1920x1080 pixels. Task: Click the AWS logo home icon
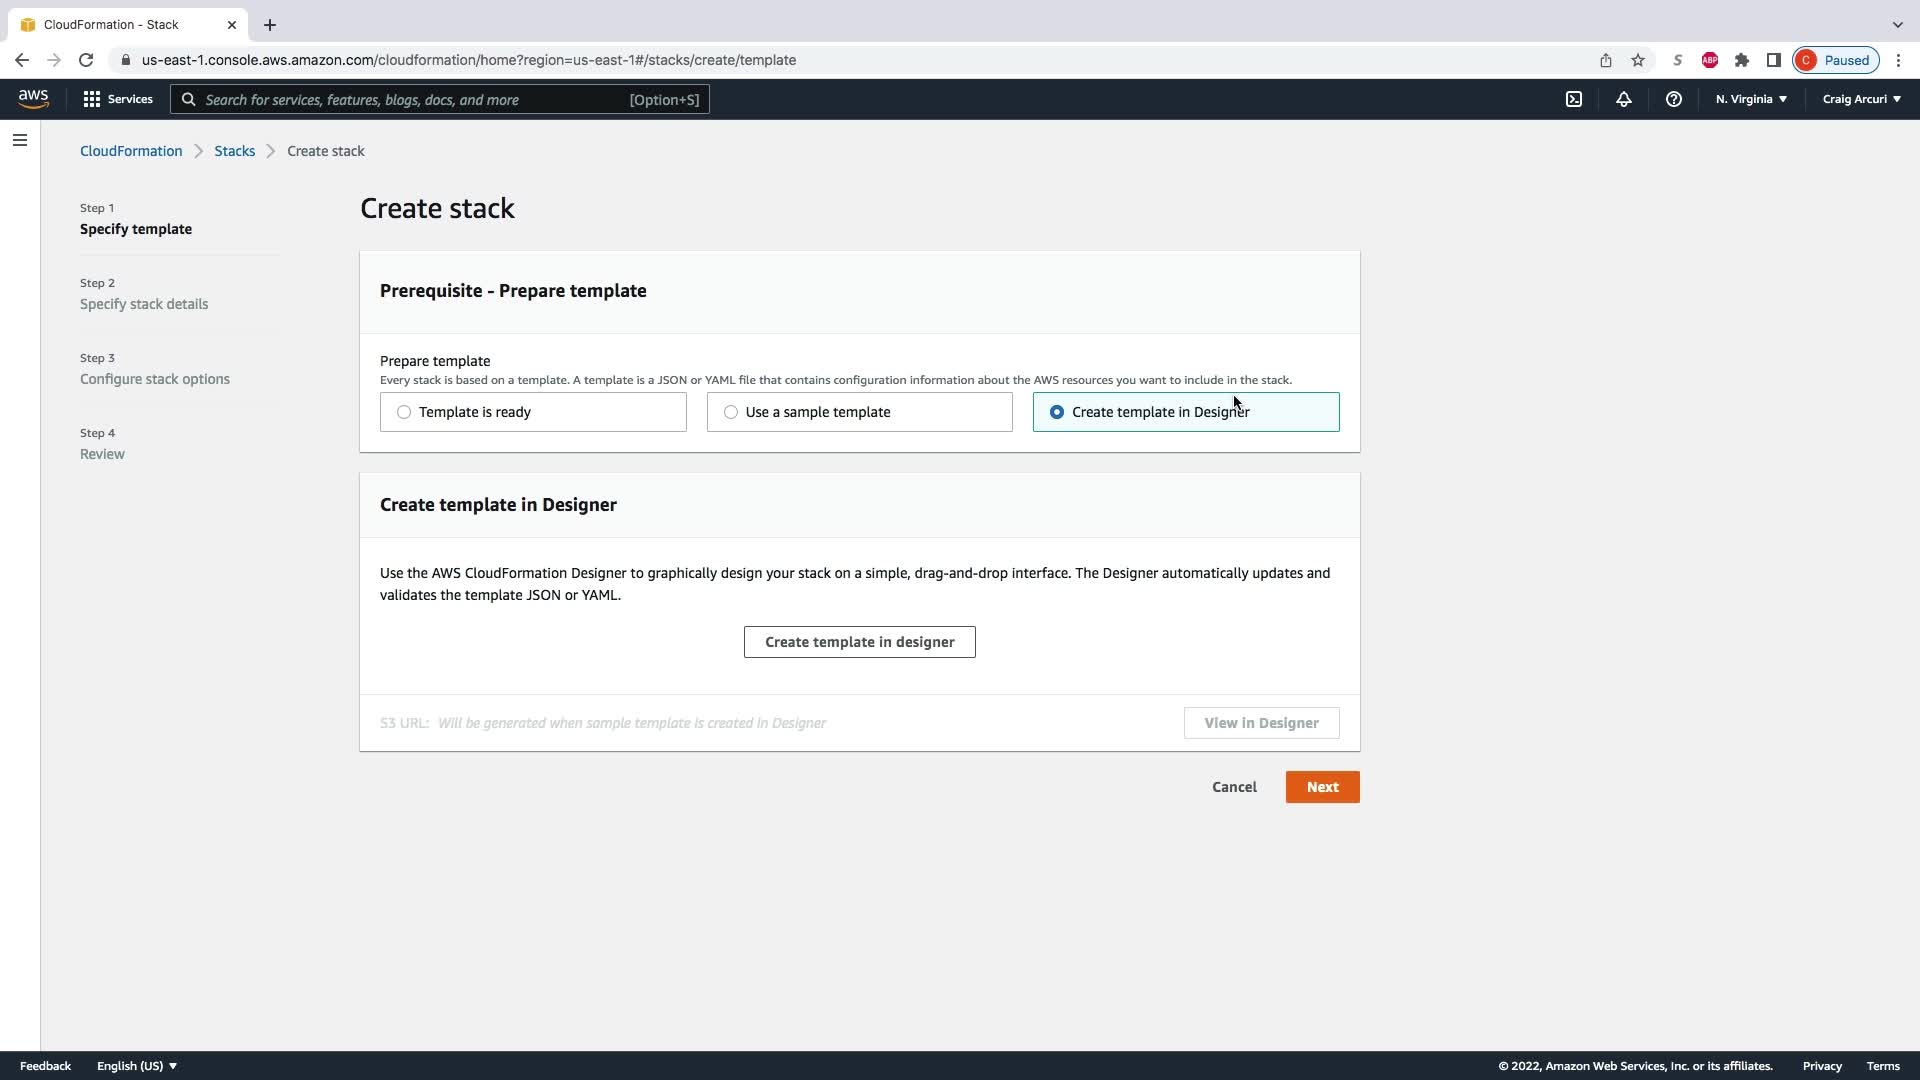tap(33, 98)
